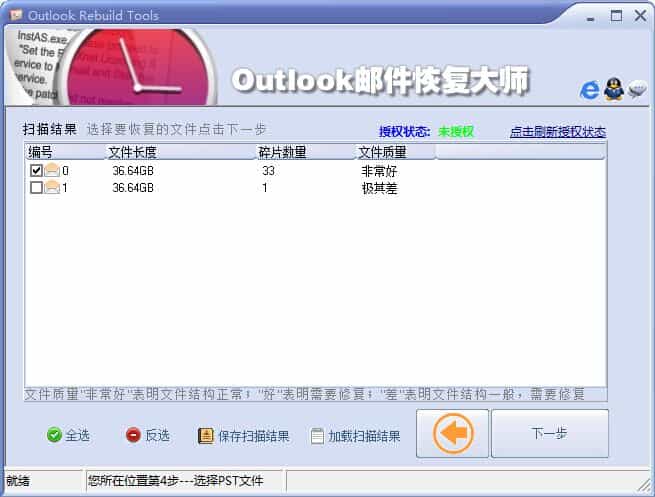Image resolution: width=655 pixels, height=497 pixels.
Task: Click the red invert-selection icon
Action: point(133,435)
